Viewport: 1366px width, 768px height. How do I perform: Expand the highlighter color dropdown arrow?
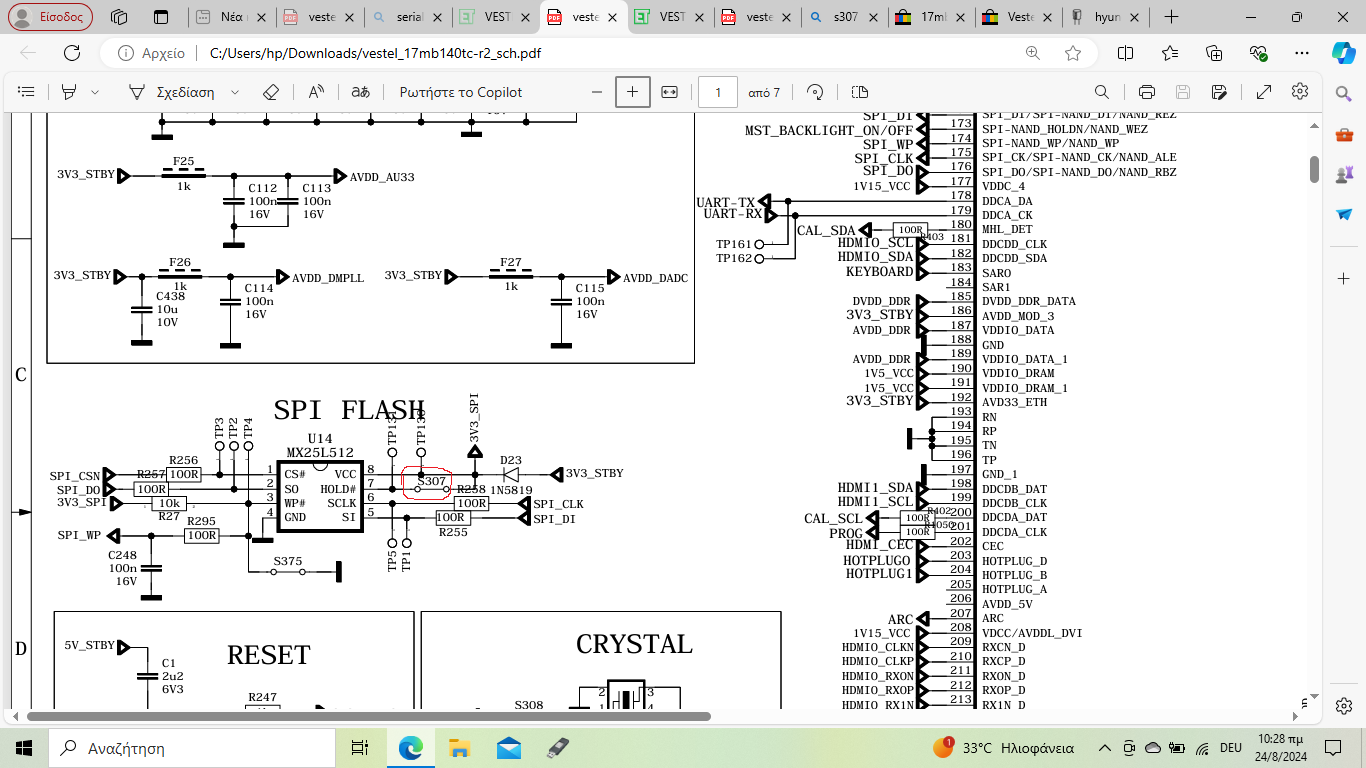click(x=95, y=92)
